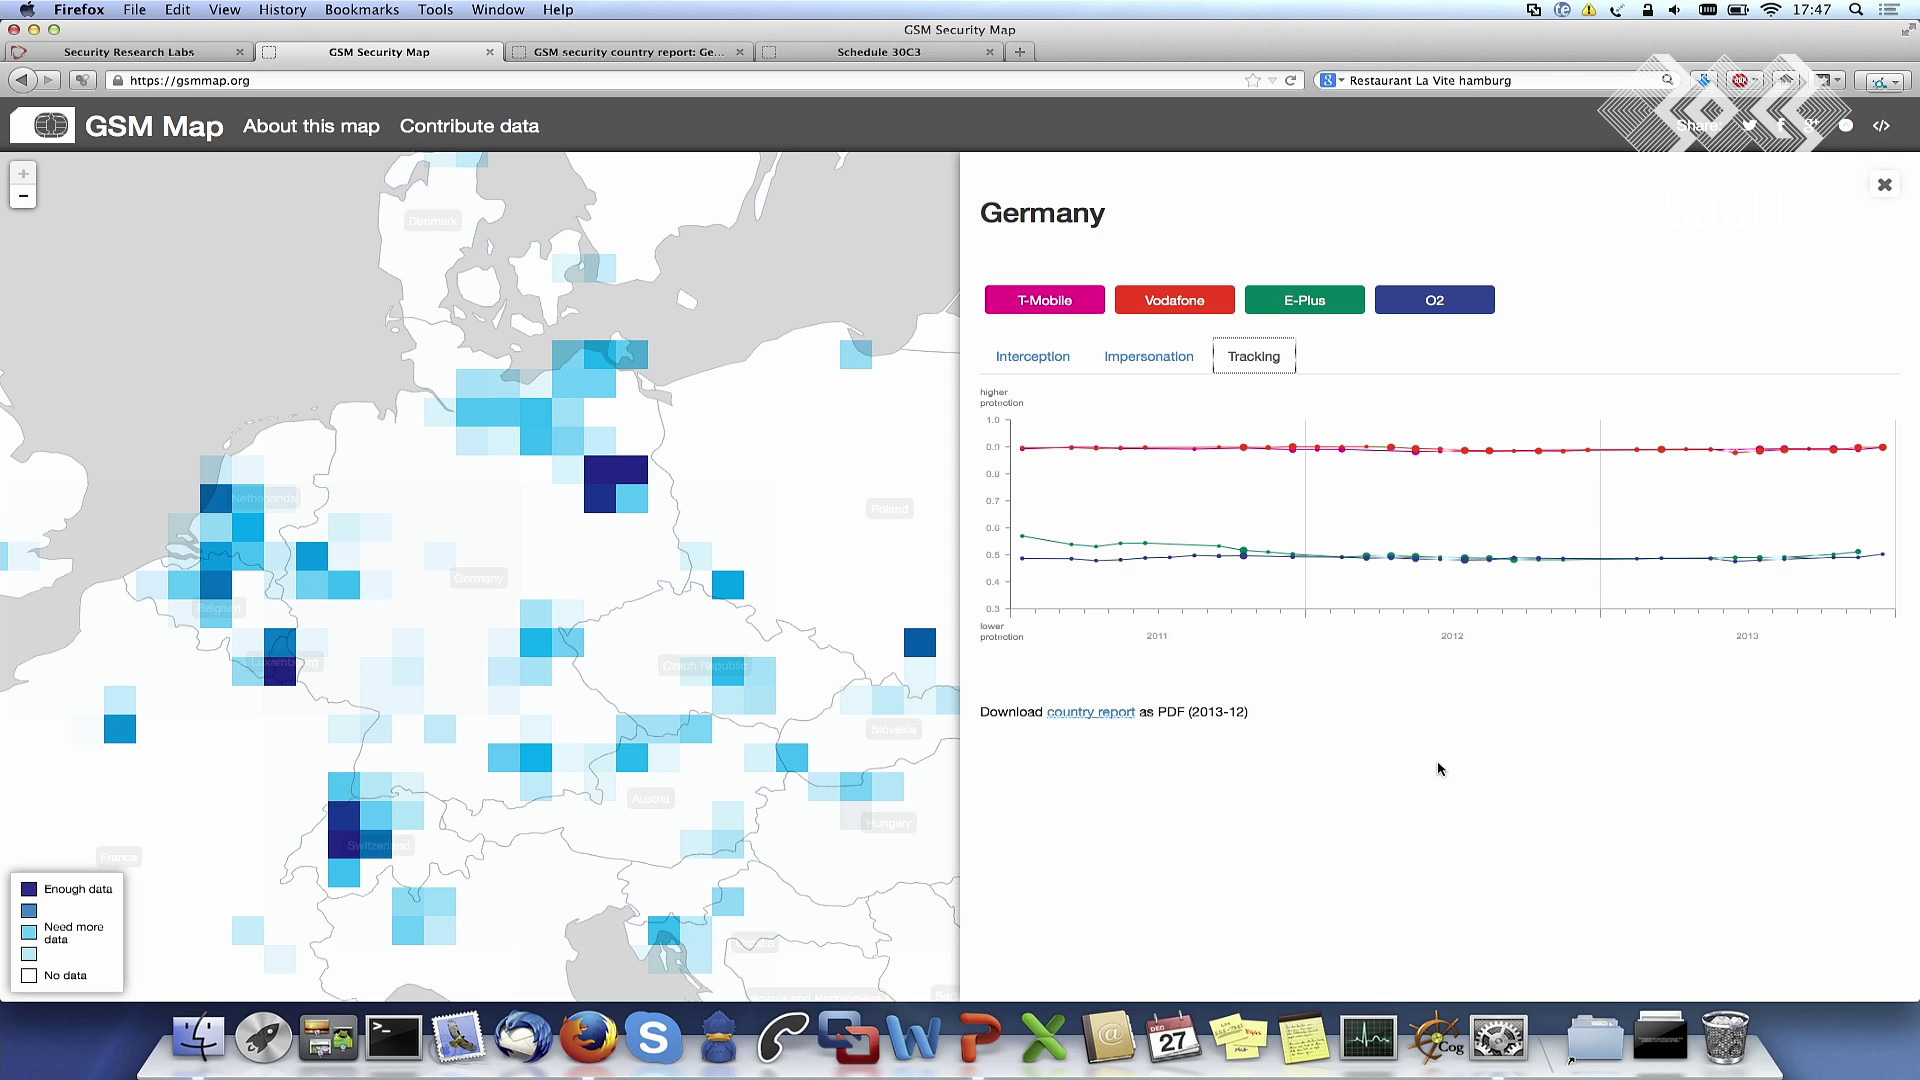Screen dimensions: 1920x1080
Task: Open the Tools menu
Action: tap(435, 10)
